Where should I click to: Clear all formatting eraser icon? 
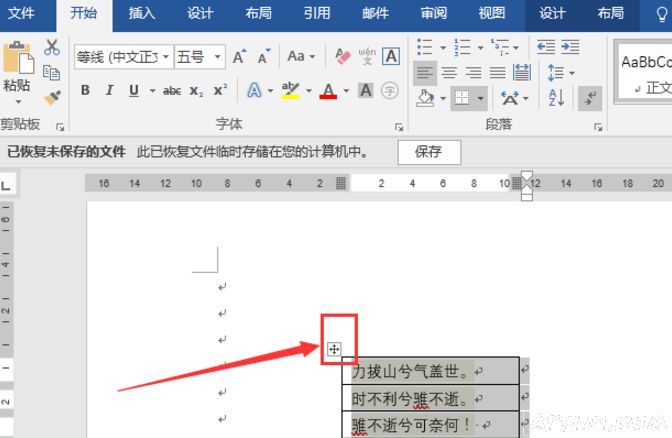point(343,56)
